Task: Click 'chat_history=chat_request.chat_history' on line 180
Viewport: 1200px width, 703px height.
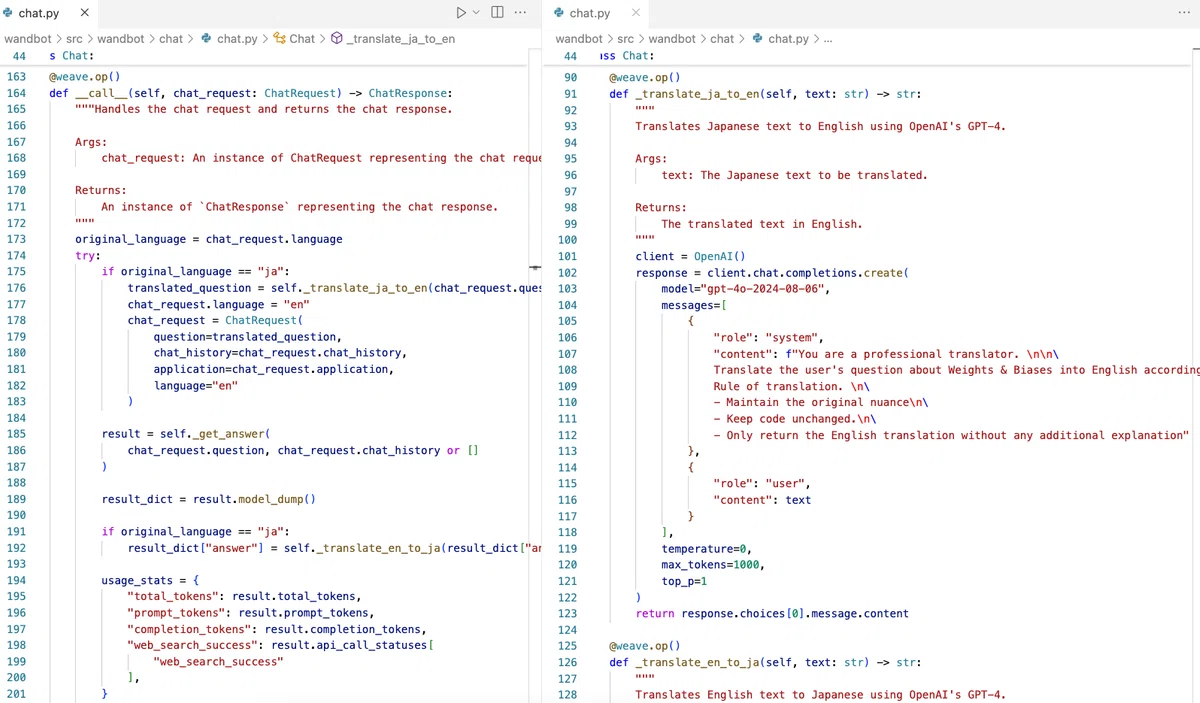Action: (x=279, y=353)
